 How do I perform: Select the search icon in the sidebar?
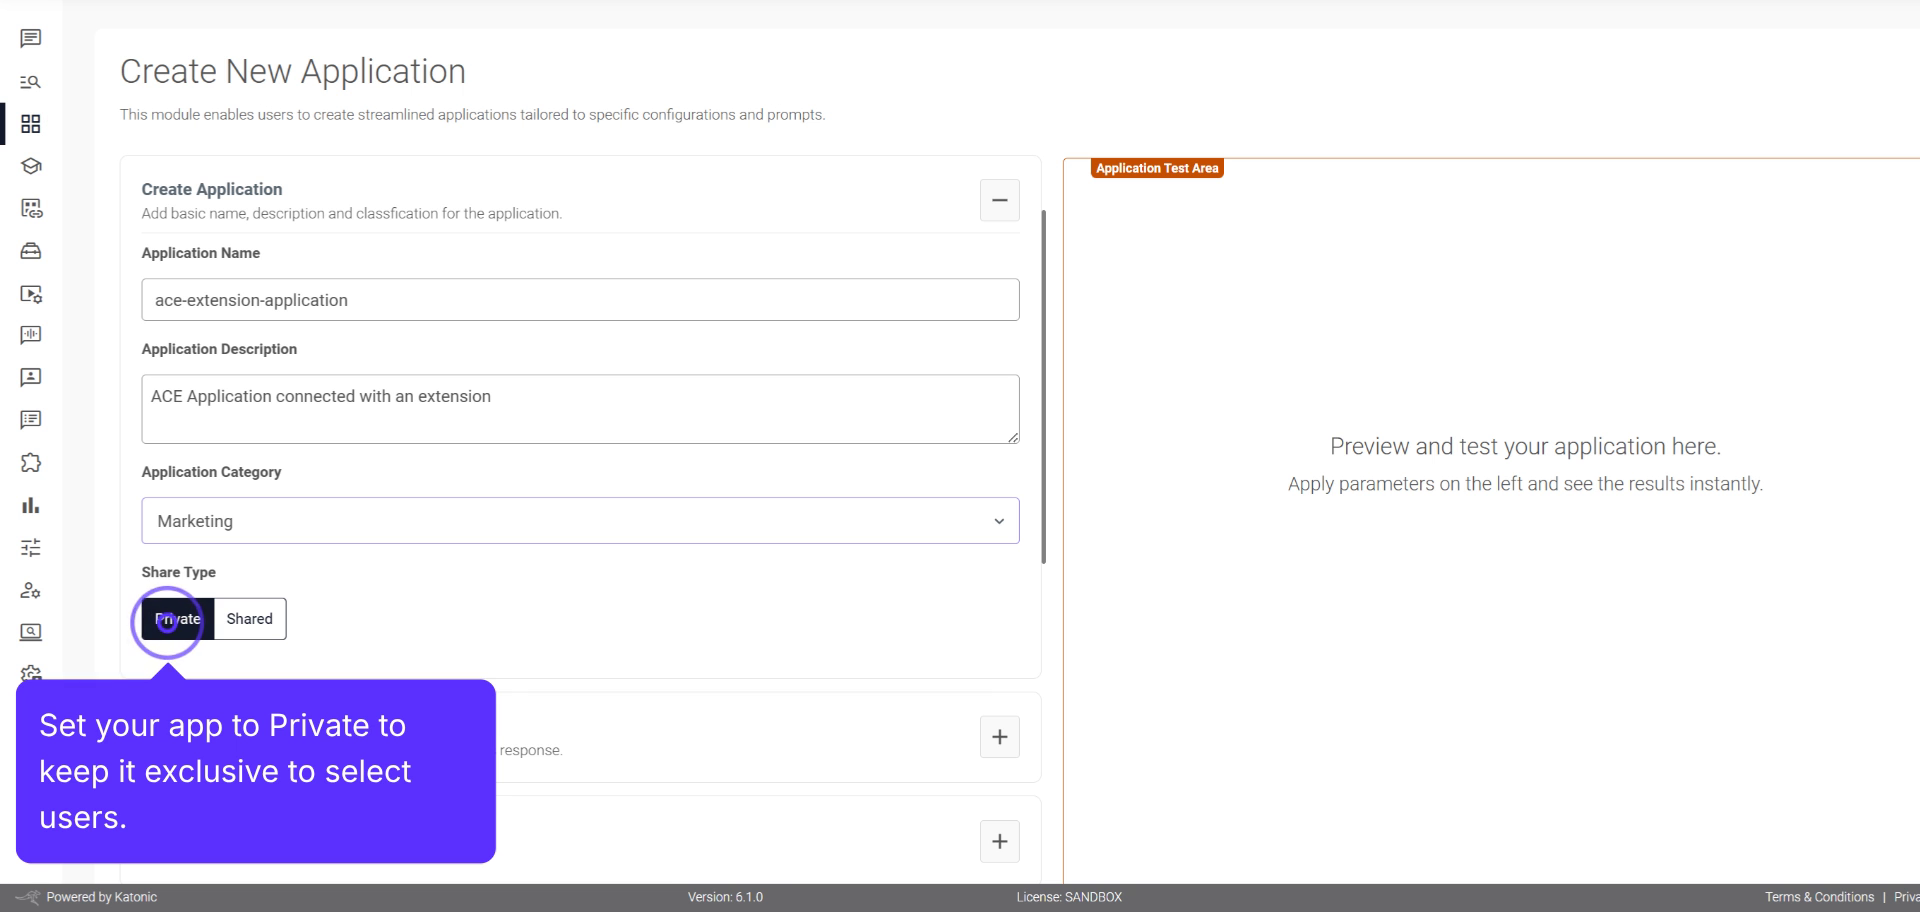pos(30,82)
